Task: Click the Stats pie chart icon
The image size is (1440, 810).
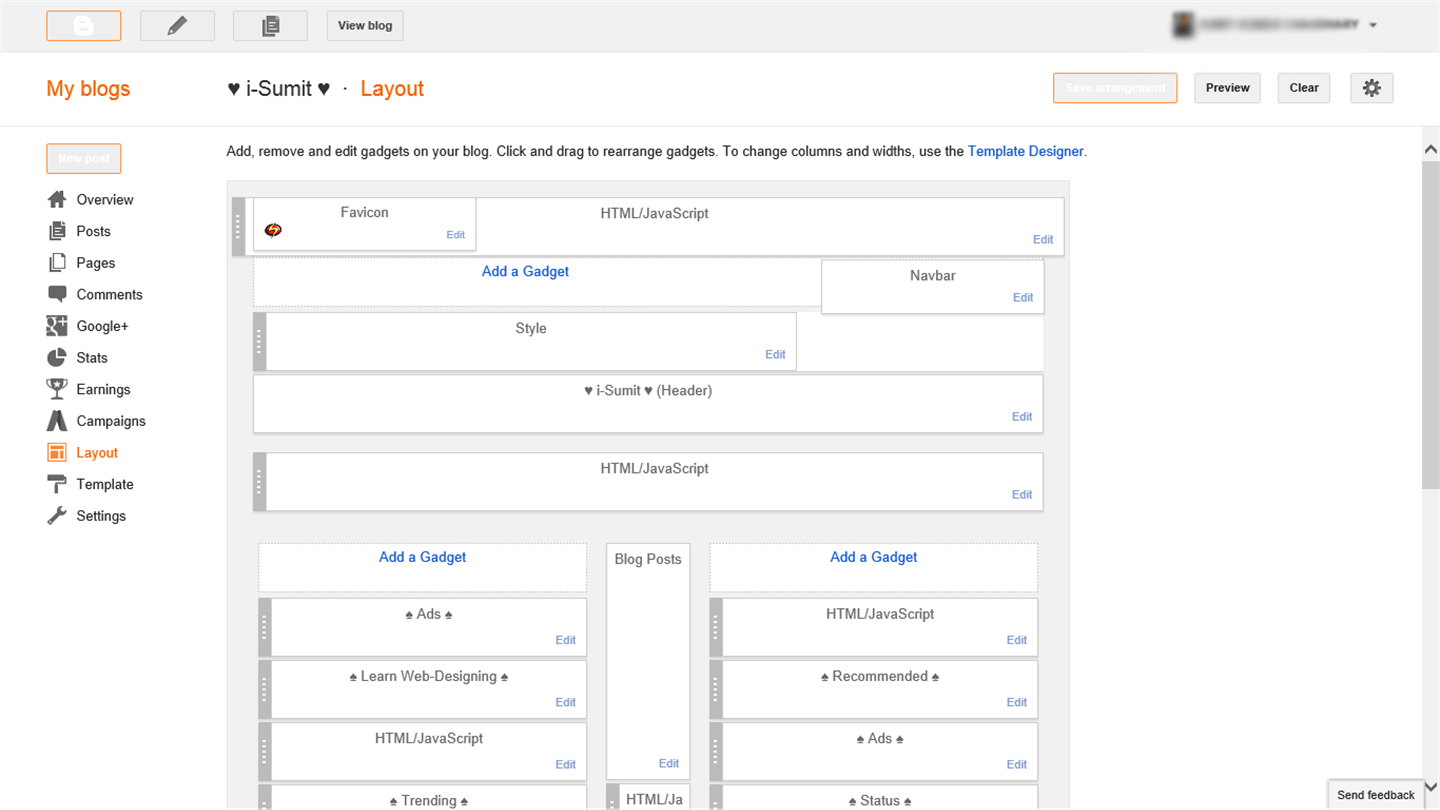Action: pos(57,358)
